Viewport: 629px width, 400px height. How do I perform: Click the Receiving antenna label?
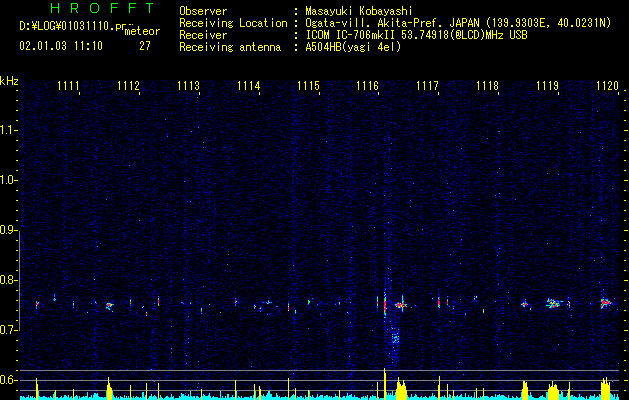click(x=230, y=47)
